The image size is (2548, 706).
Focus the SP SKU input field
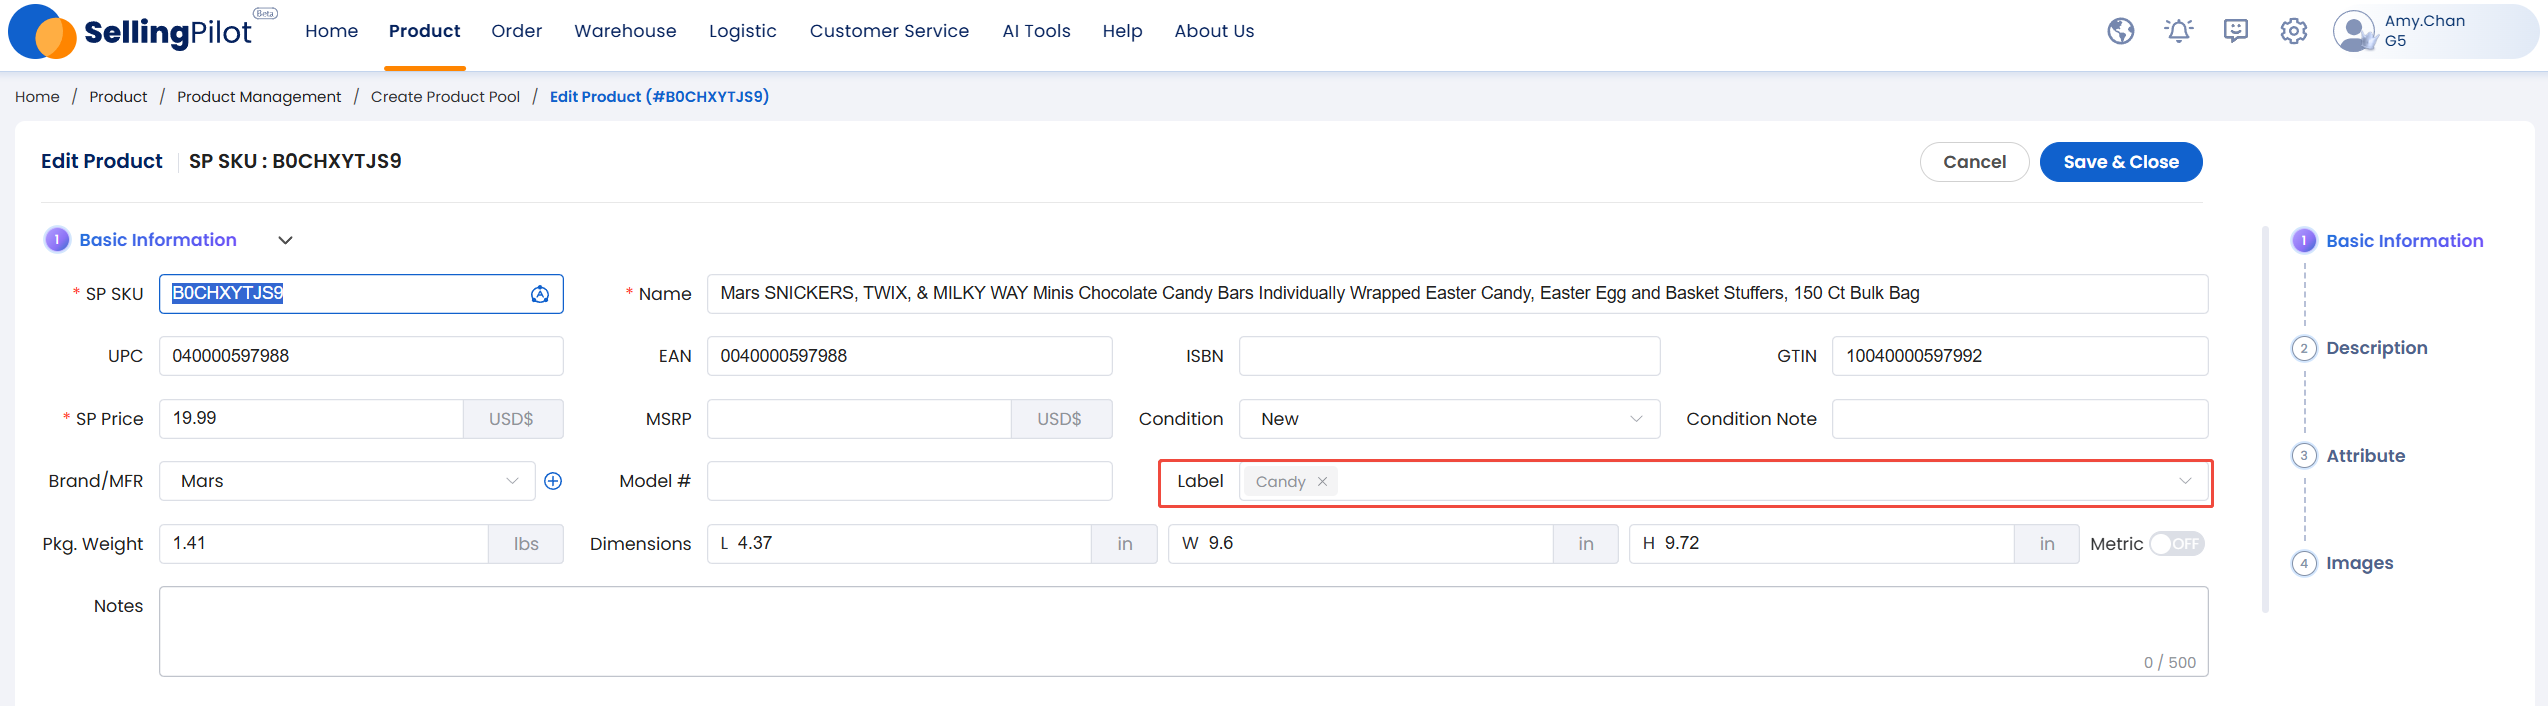coord(361,294)
